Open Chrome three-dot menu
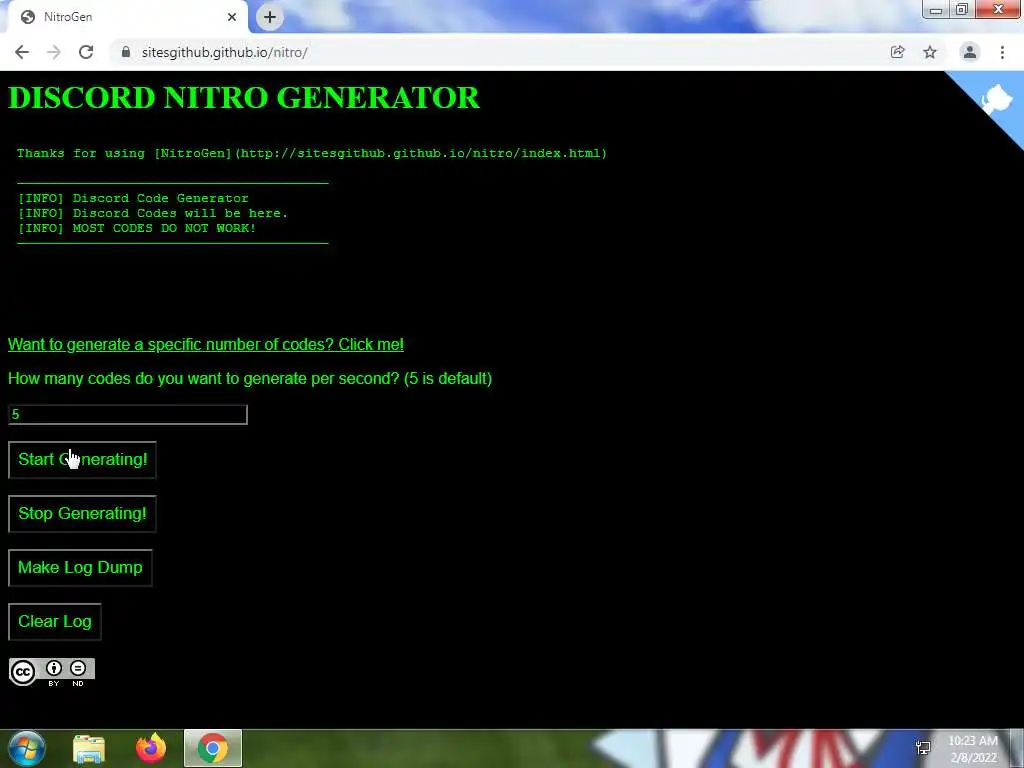This screenshot has width=1024, height=768. (1002, 52)
